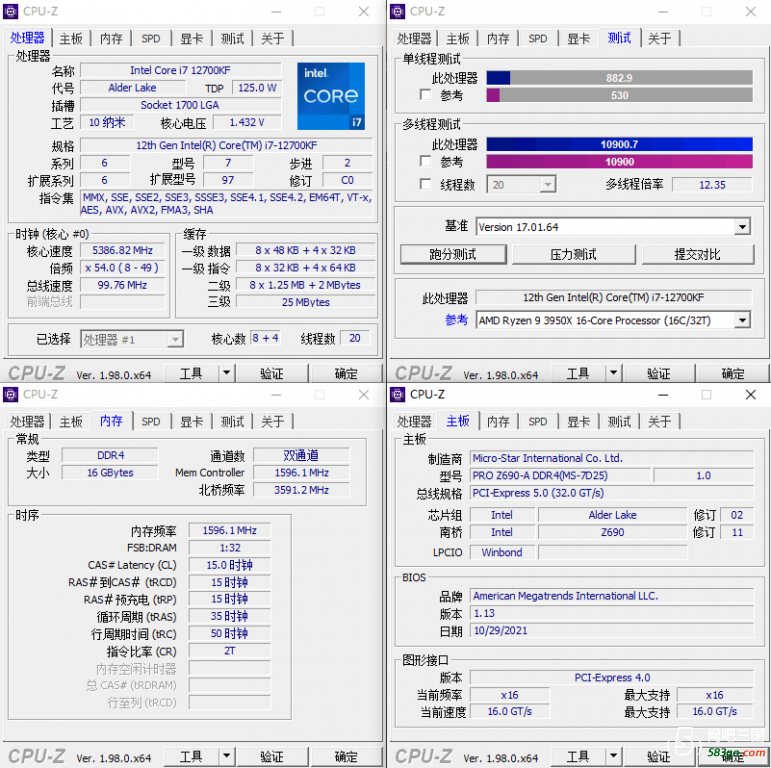Click the 跑分测试 benchmark button
The image size is (771, 768).
tap(453, 254)
